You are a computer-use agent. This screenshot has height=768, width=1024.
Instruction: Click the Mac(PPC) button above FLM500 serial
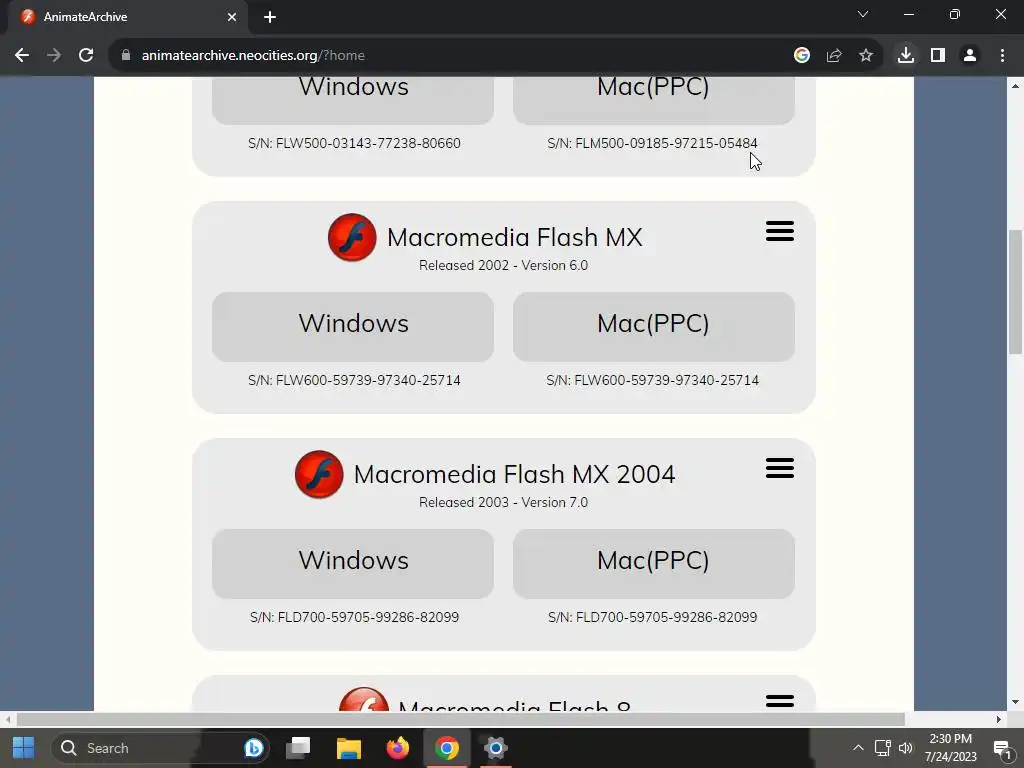click(654, 100)
